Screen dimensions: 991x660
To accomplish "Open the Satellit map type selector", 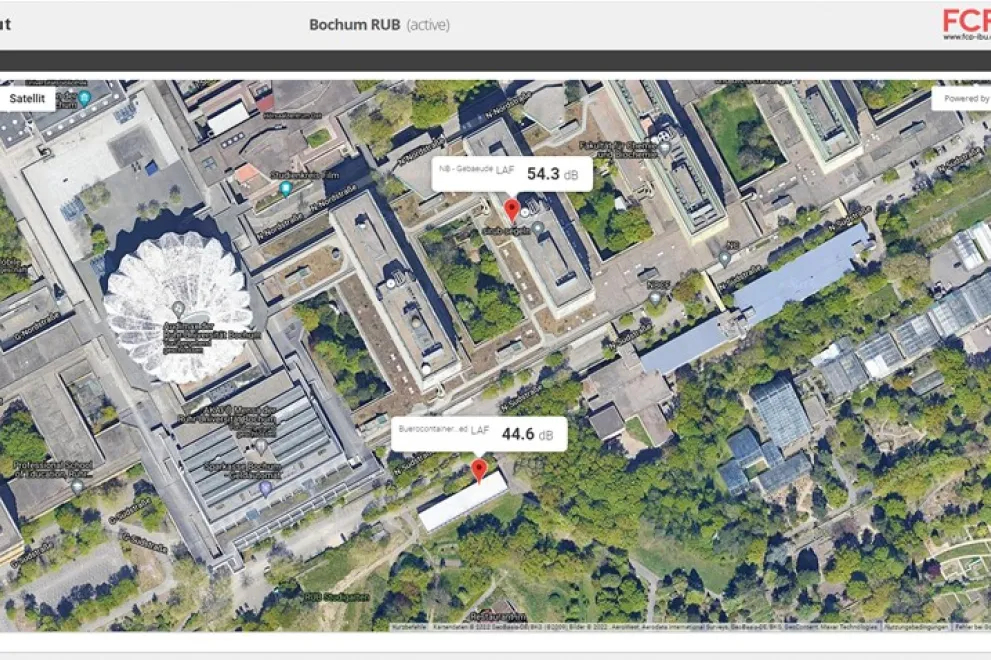I will coord(28,99).
